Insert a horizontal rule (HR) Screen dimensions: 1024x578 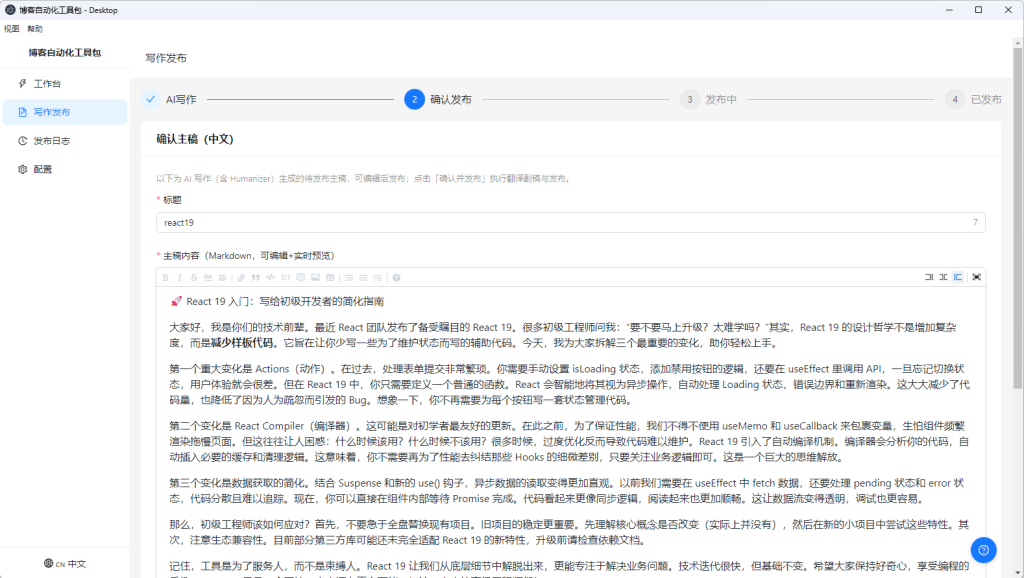point(208,278)
